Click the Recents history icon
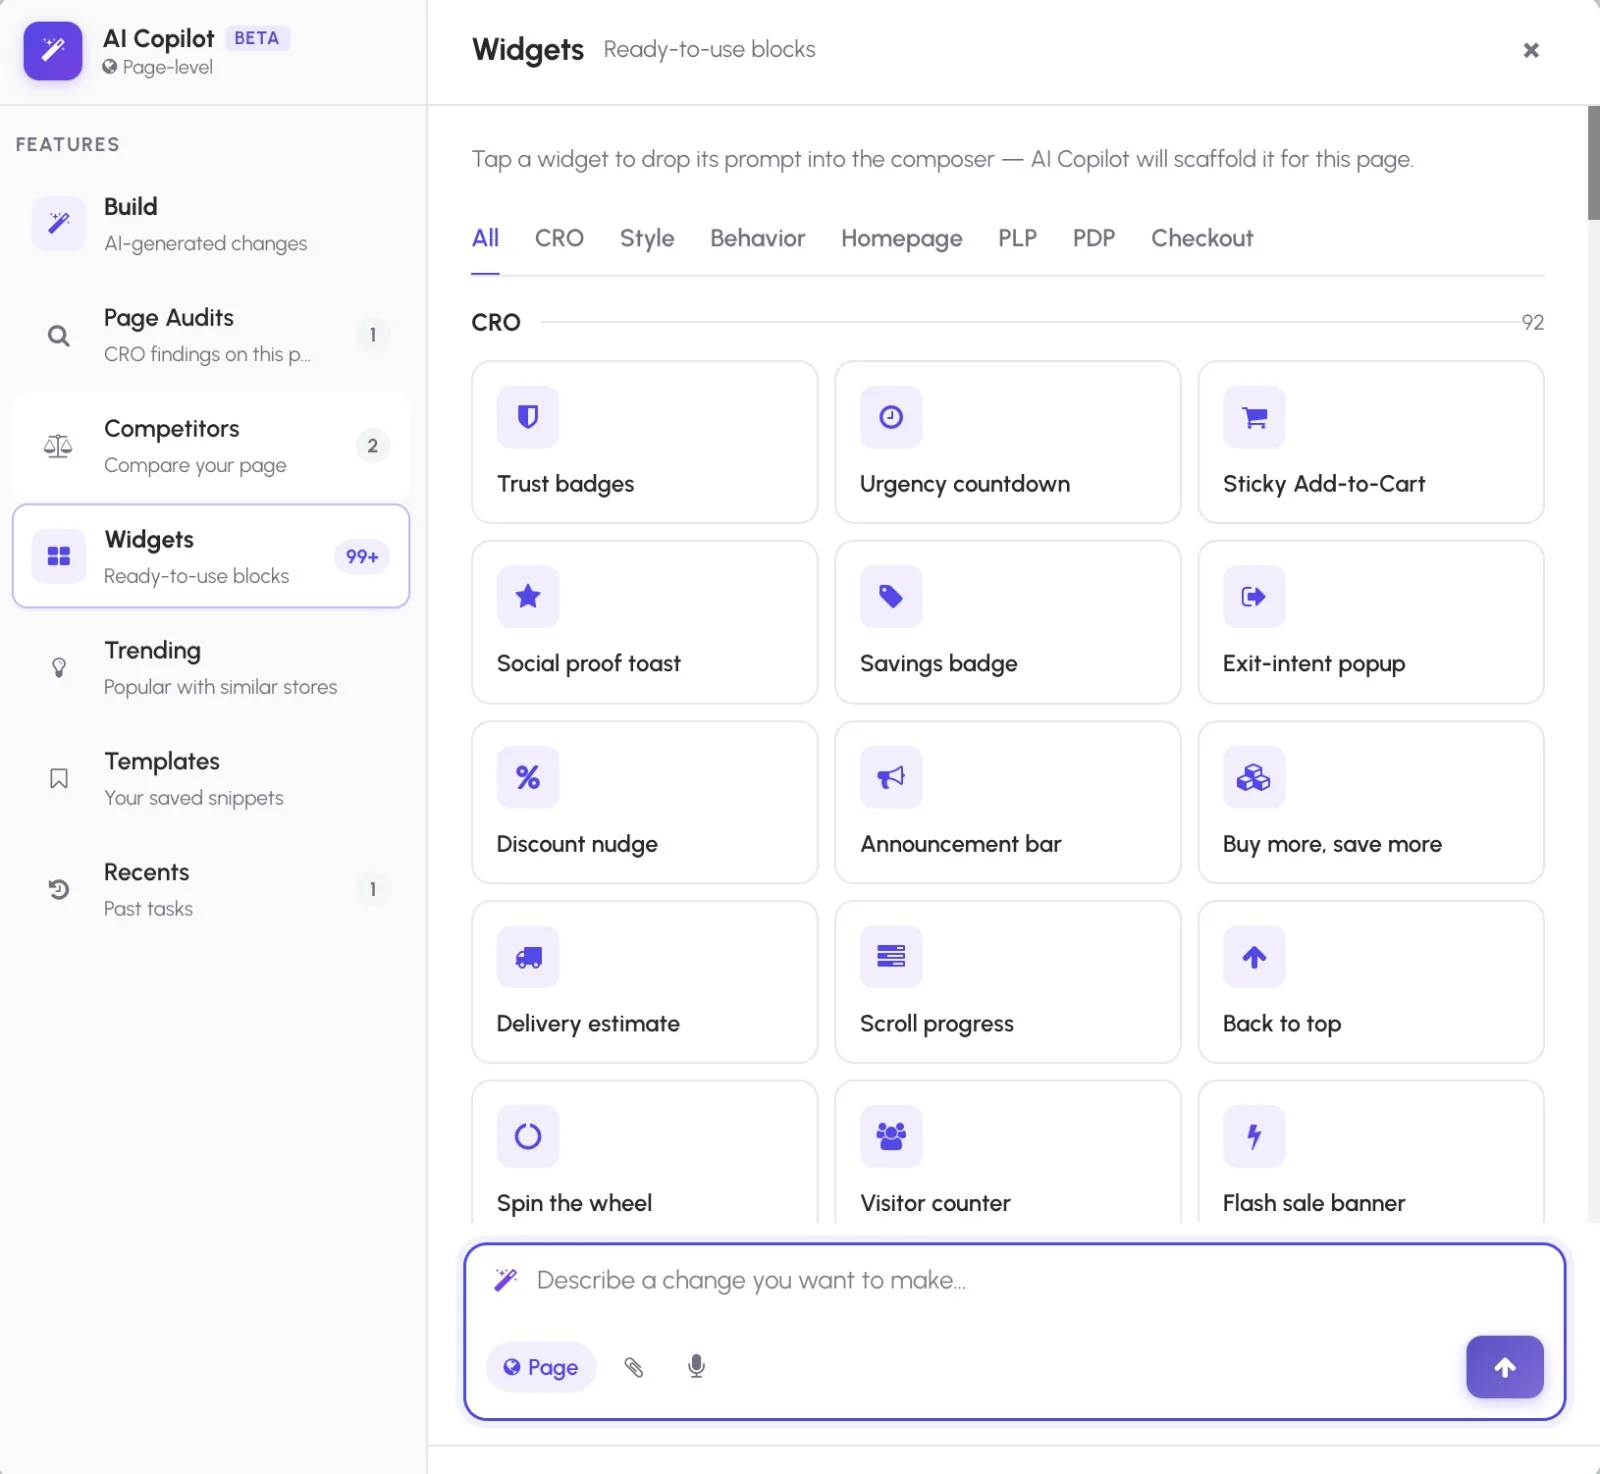The width and height of the screenshot is (1600, 1474). (x=59, y=889)
